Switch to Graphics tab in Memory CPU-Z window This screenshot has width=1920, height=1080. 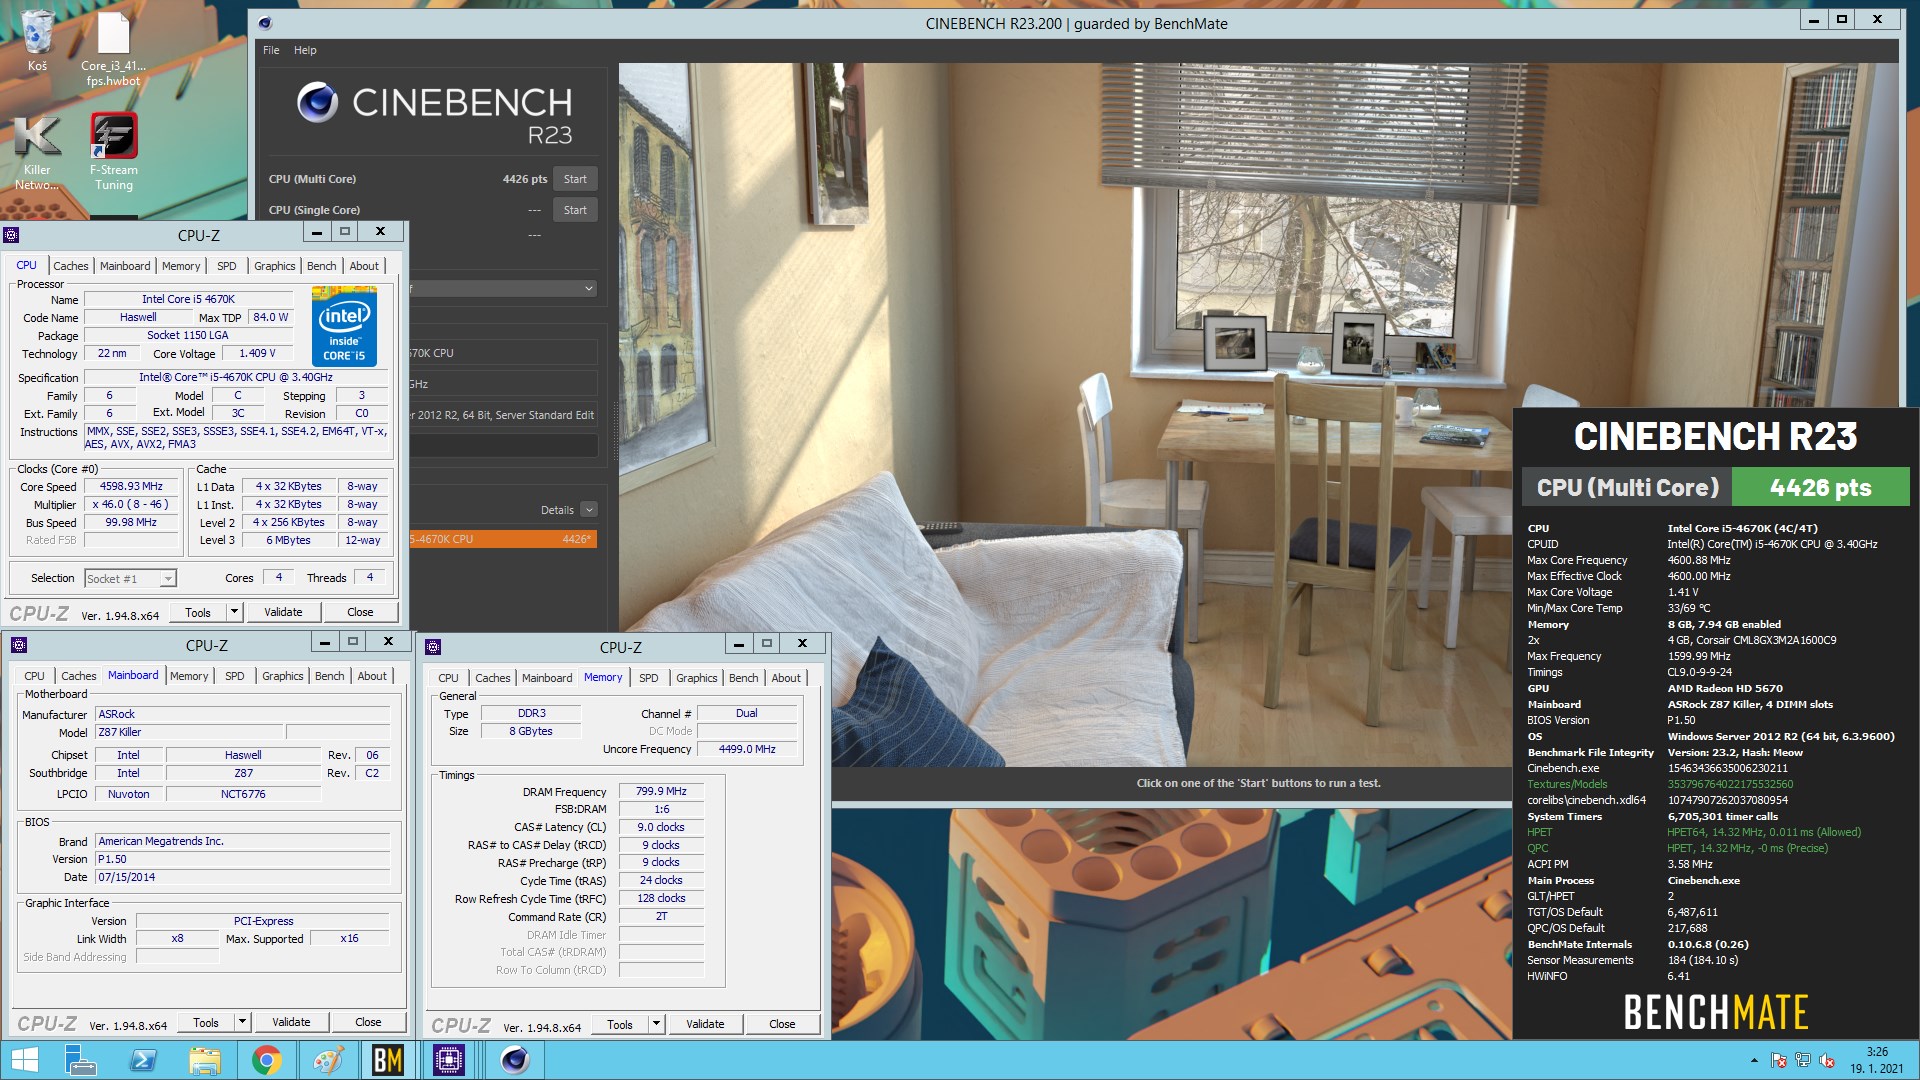pyautogui.click(x=696, y=678)
